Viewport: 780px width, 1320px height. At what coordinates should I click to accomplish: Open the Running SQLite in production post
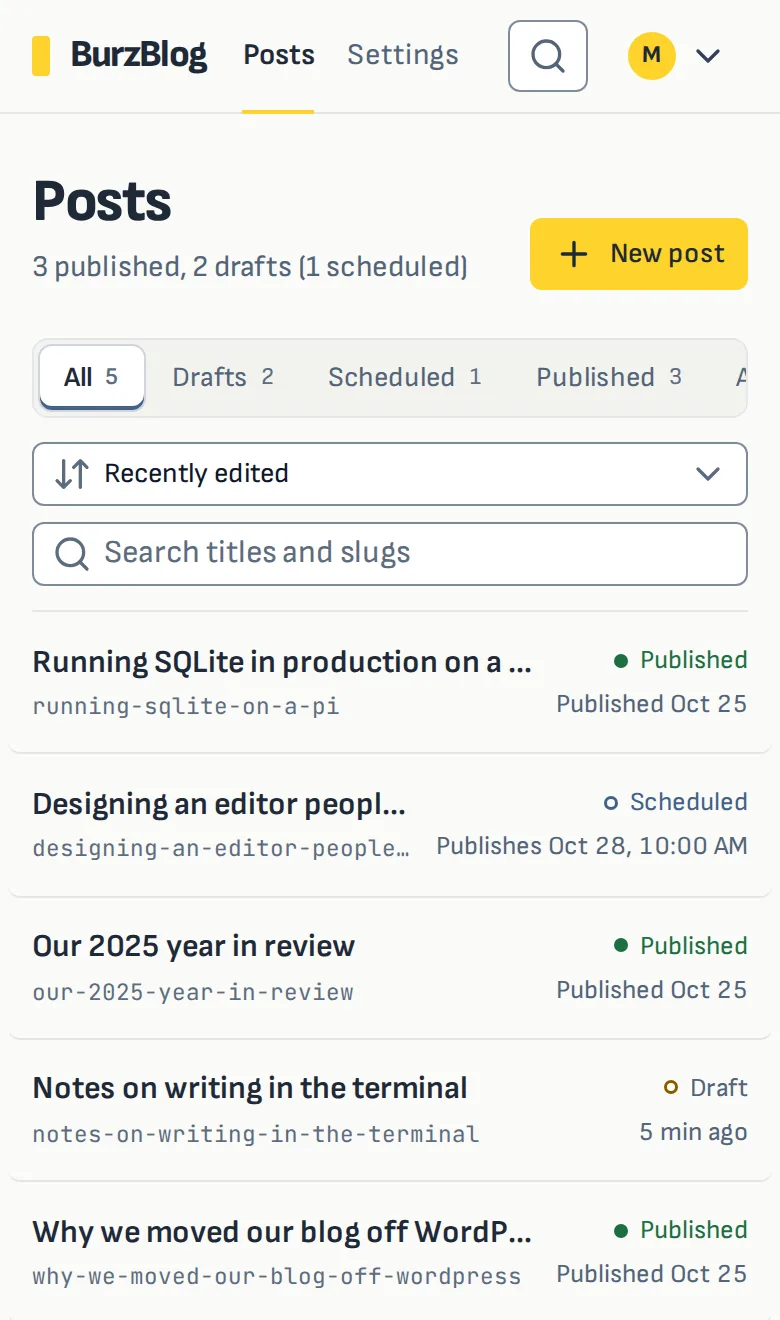282,662
